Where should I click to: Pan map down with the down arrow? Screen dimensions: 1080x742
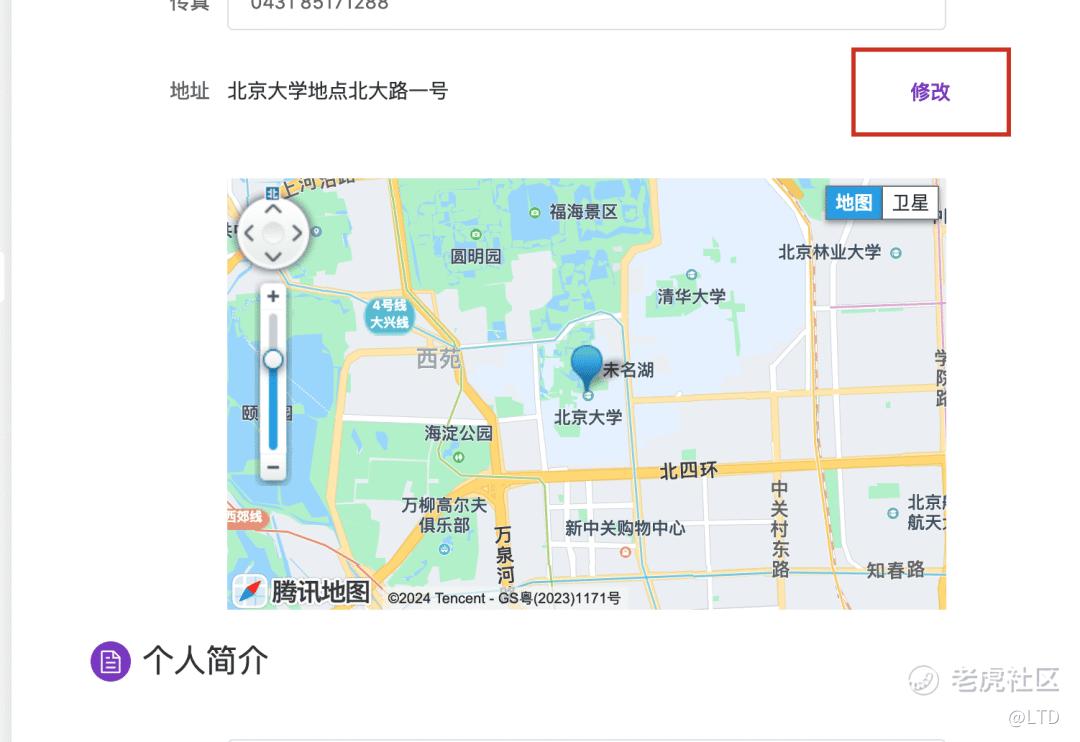point(273,257)
